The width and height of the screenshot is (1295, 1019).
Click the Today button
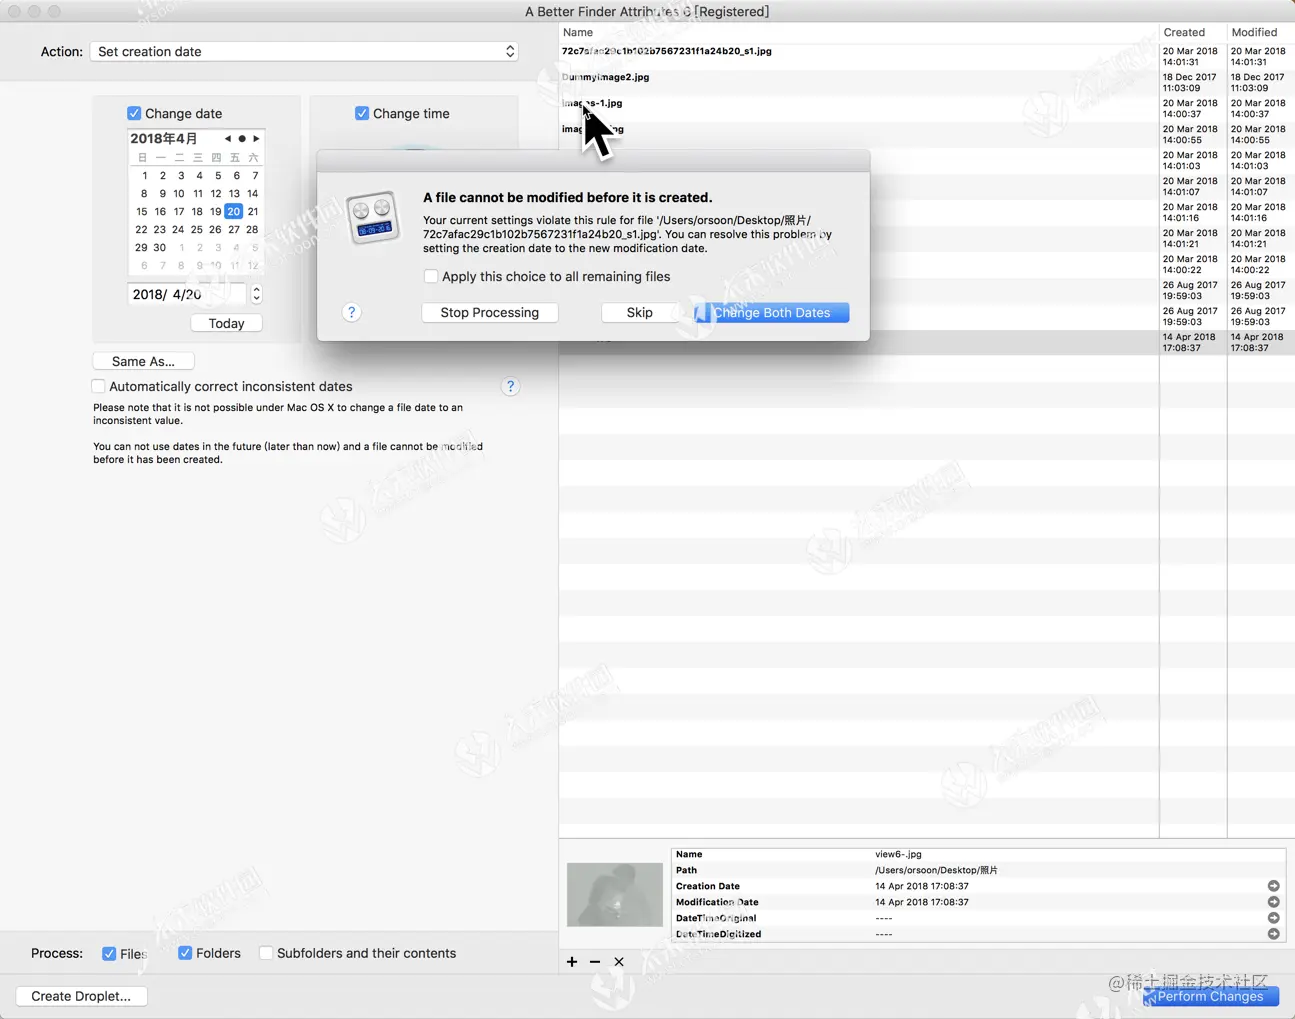226,323
